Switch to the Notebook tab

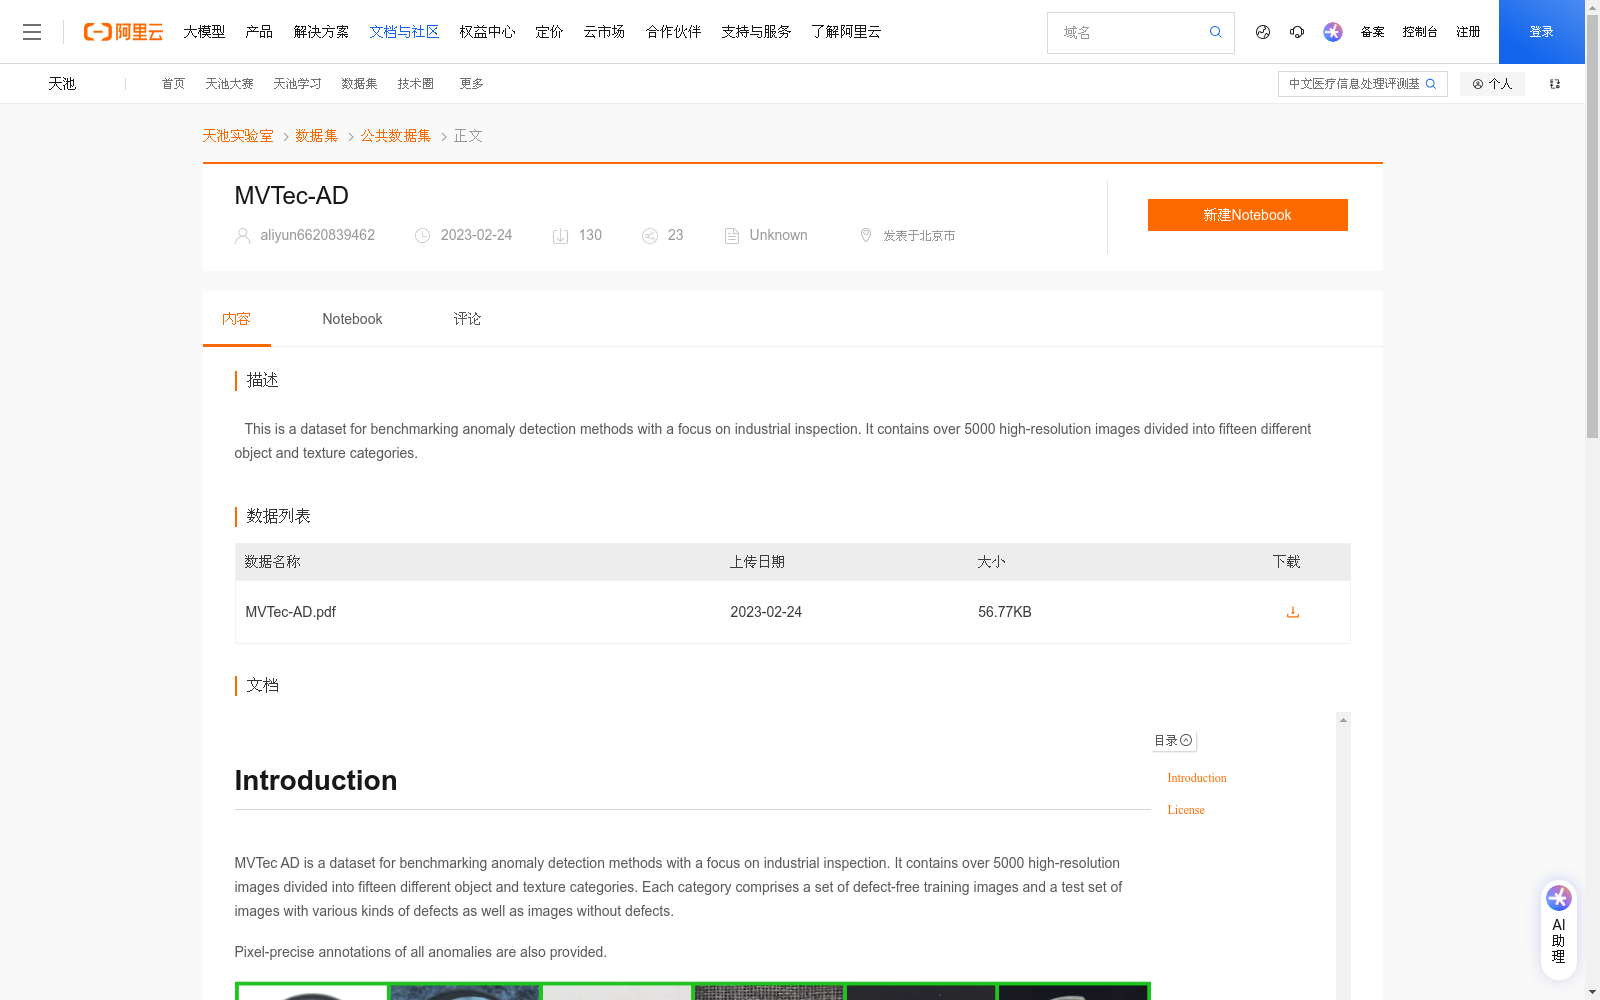pos(352,319)
